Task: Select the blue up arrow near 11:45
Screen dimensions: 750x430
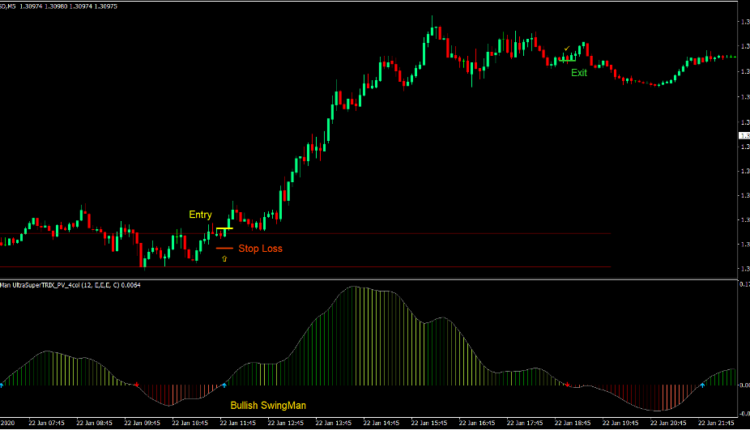Action: [224, 384]
